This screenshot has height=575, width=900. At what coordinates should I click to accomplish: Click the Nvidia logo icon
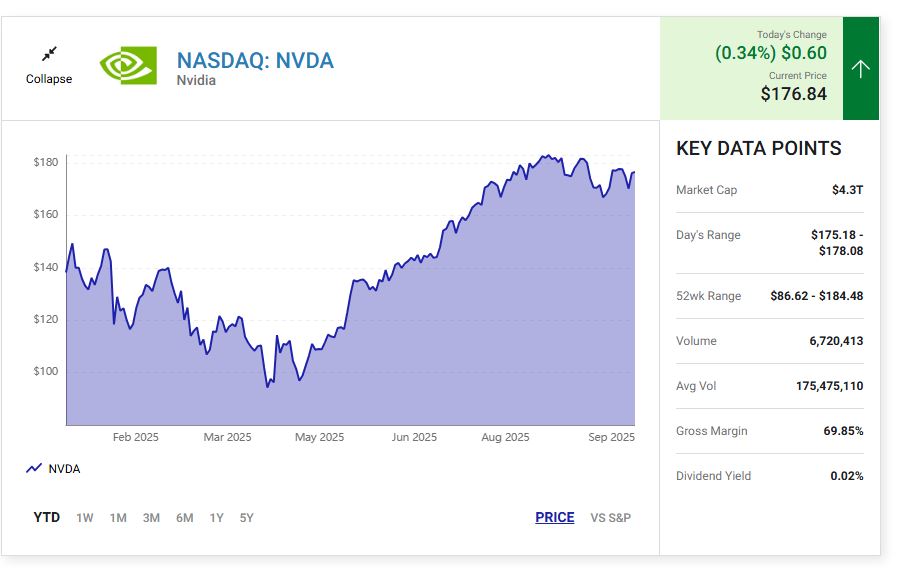pos(128,66)
